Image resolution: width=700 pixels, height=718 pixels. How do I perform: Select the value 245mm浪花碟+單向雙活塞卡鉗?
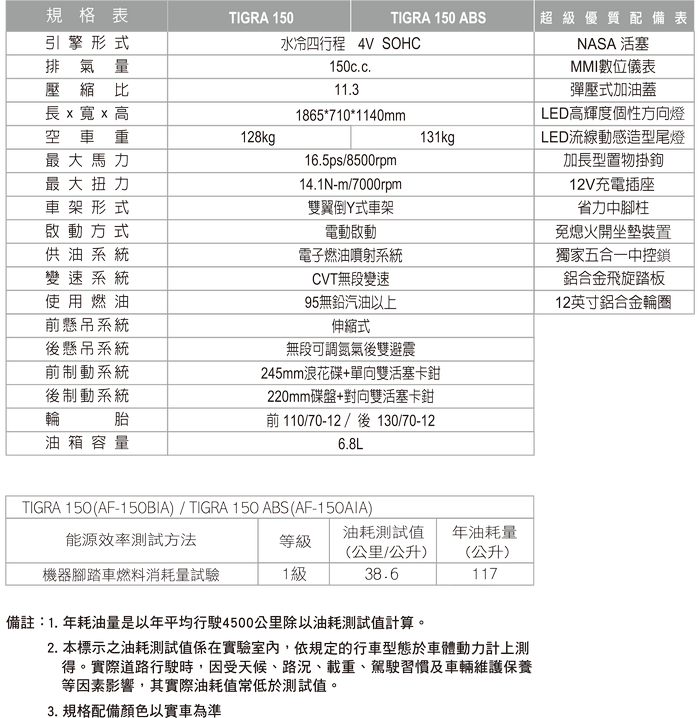pos(350,373)
